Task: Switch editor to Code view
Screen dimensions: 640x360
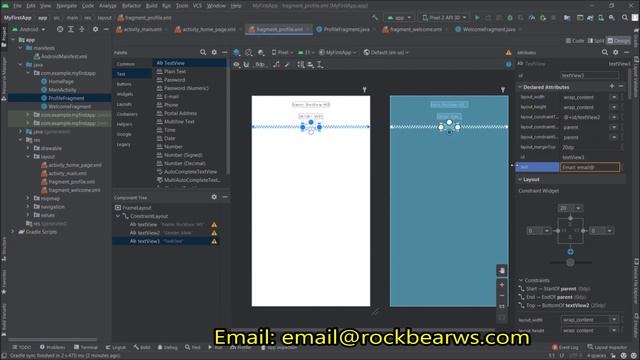Action: pos(575,40)
